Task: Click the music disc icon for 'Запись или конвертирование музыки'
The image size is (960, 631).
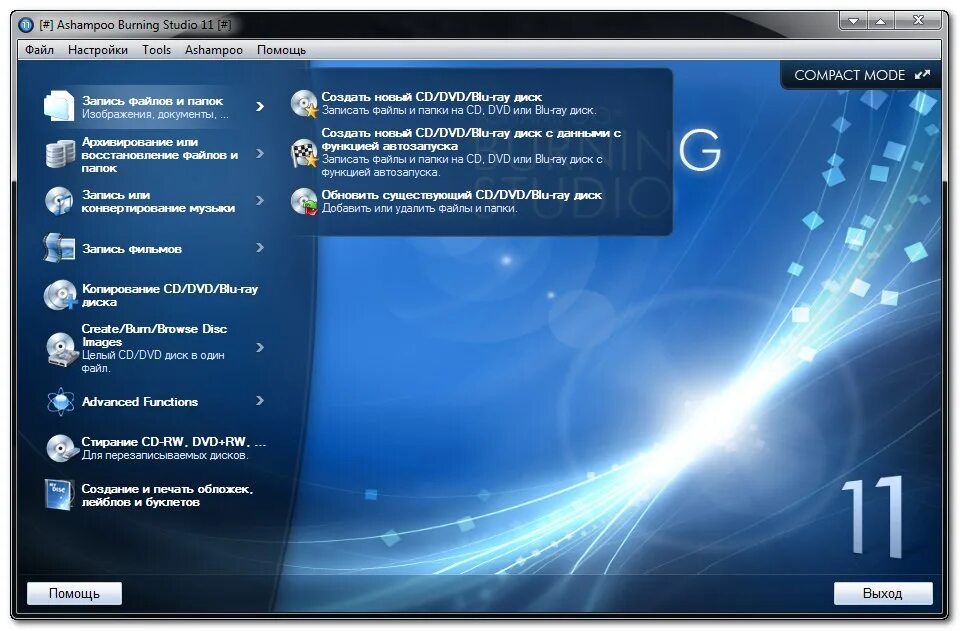Action: [x=59, y=201]
